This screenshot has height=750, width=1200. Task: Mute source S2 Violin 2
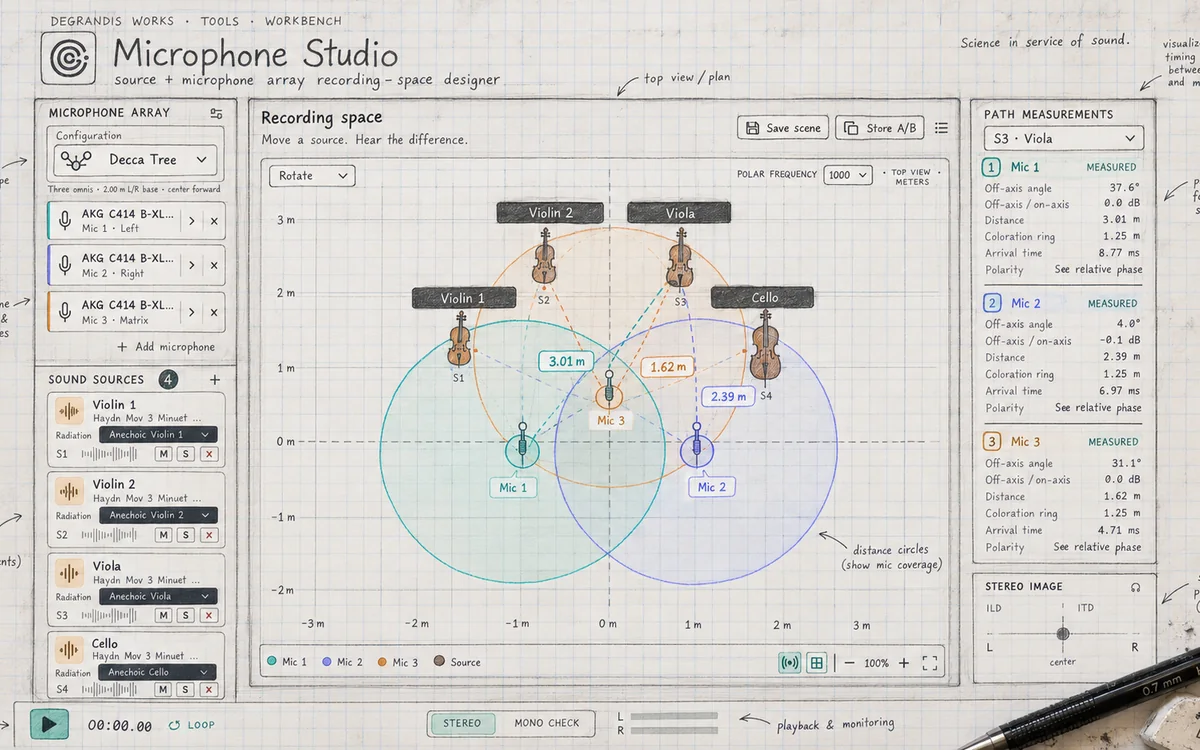coord(164,535)
